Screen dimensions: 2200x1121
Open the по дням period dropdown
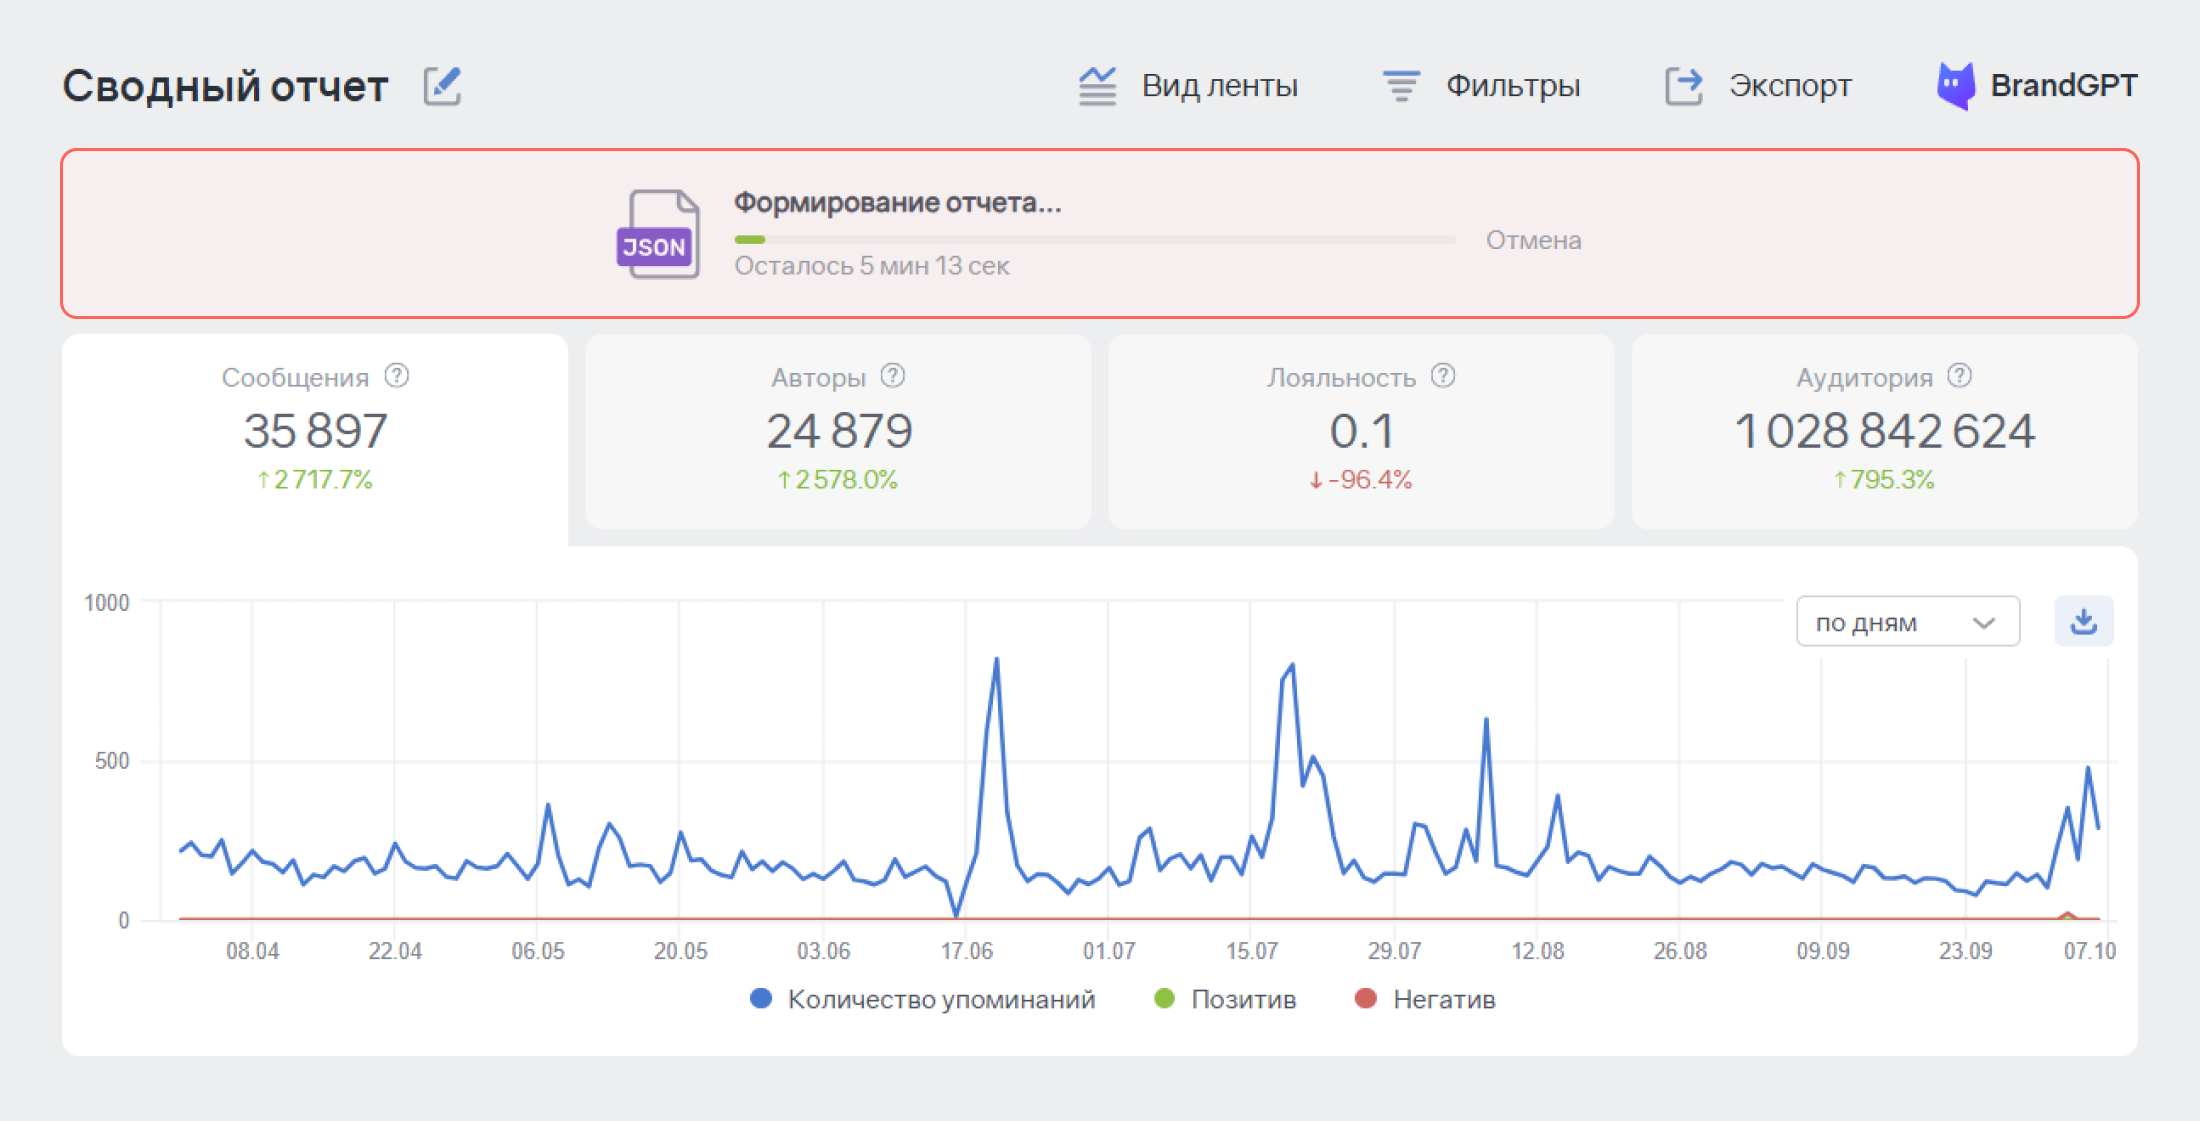(1908, 621)
